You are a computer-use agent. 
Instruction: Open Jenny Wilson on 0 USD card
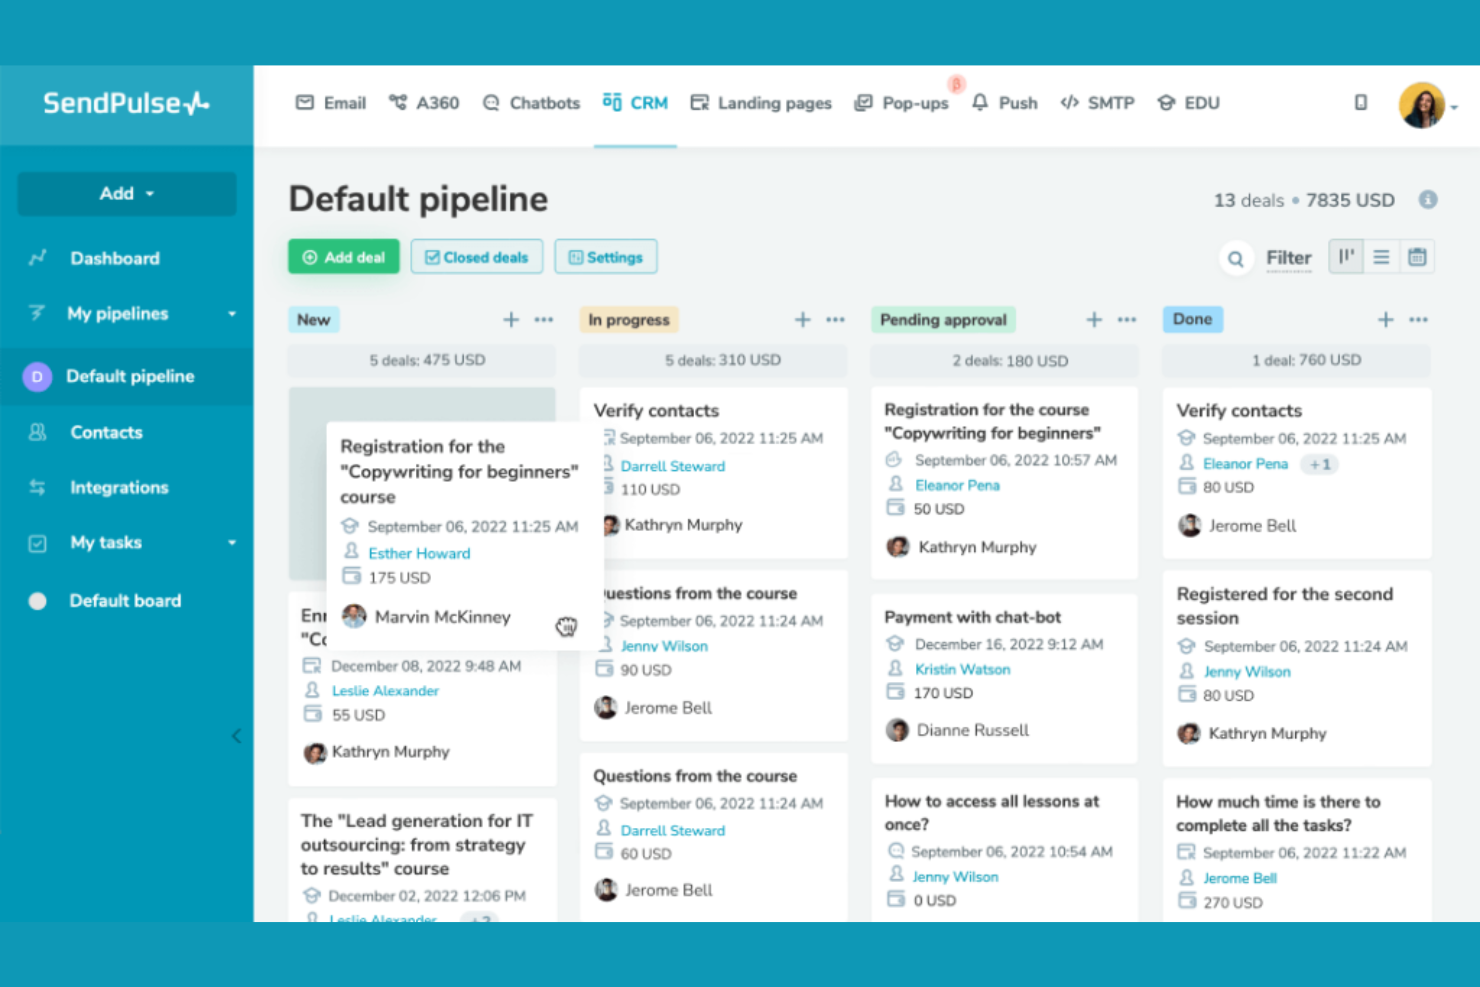(955, 877)
